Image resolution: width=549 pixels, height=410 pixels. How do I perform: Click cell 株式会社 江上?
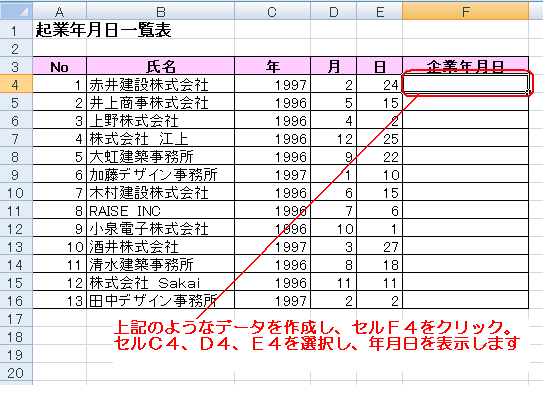click(x=160, y=138)
